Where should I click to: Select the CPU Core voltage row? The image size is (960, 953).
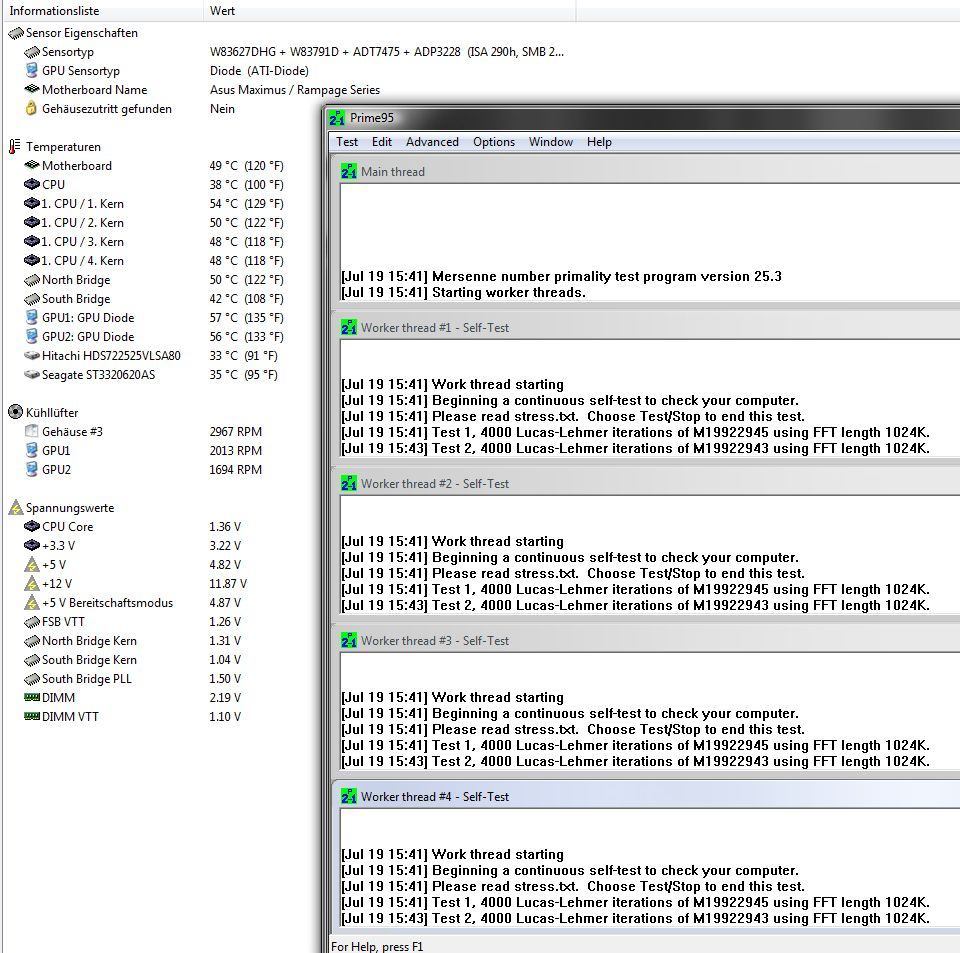[133, 526]
